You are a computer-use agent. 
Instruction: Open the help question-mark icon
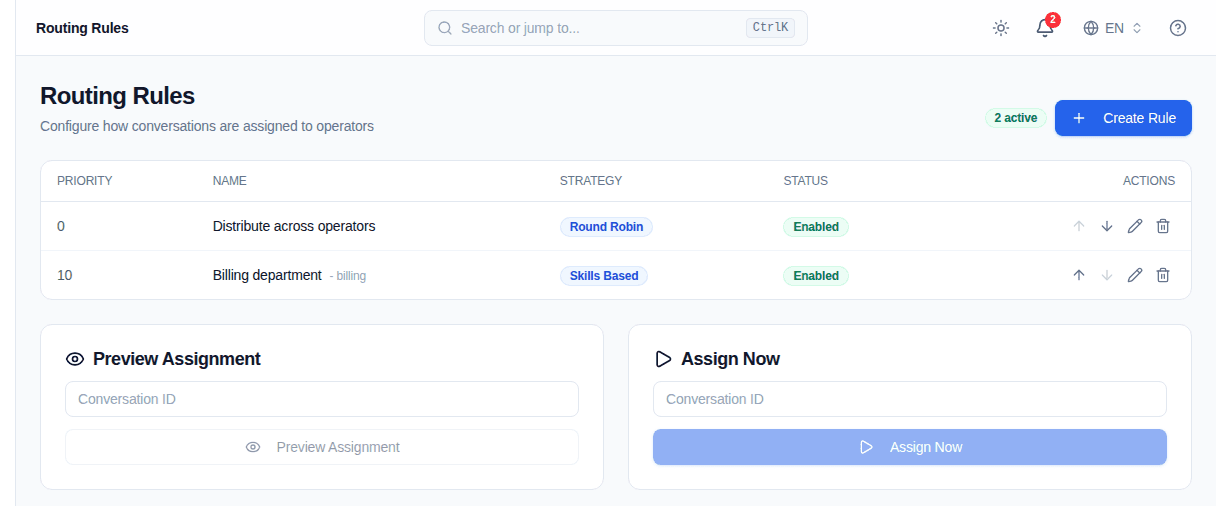(x=1178, y=28)
